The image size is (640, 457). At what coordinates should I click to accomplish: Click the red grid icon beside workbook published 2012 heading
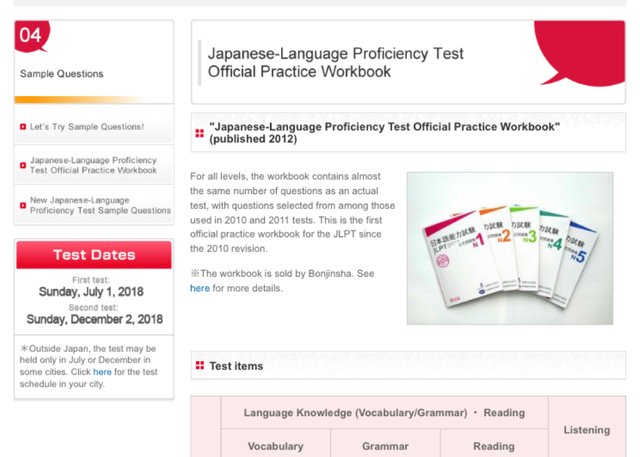[x=200, y=133]
